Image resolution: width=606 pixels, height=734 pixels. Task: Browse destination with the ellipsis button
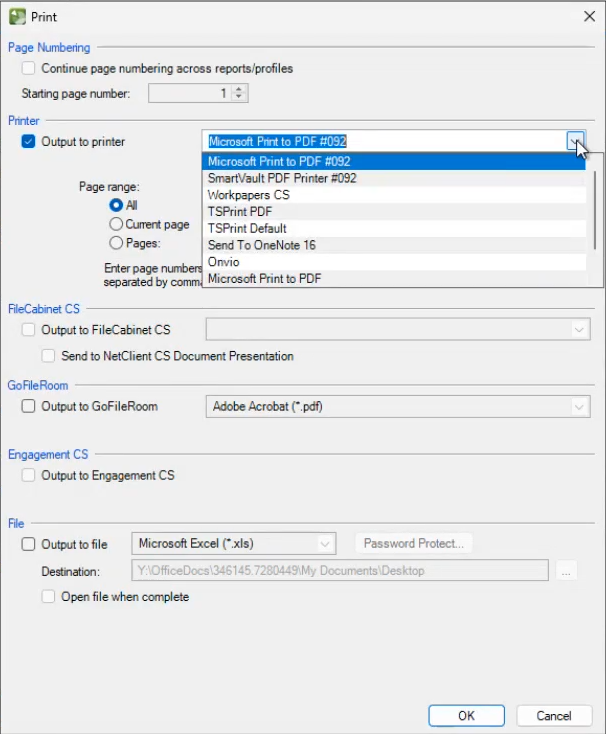[x=566, y=571]
